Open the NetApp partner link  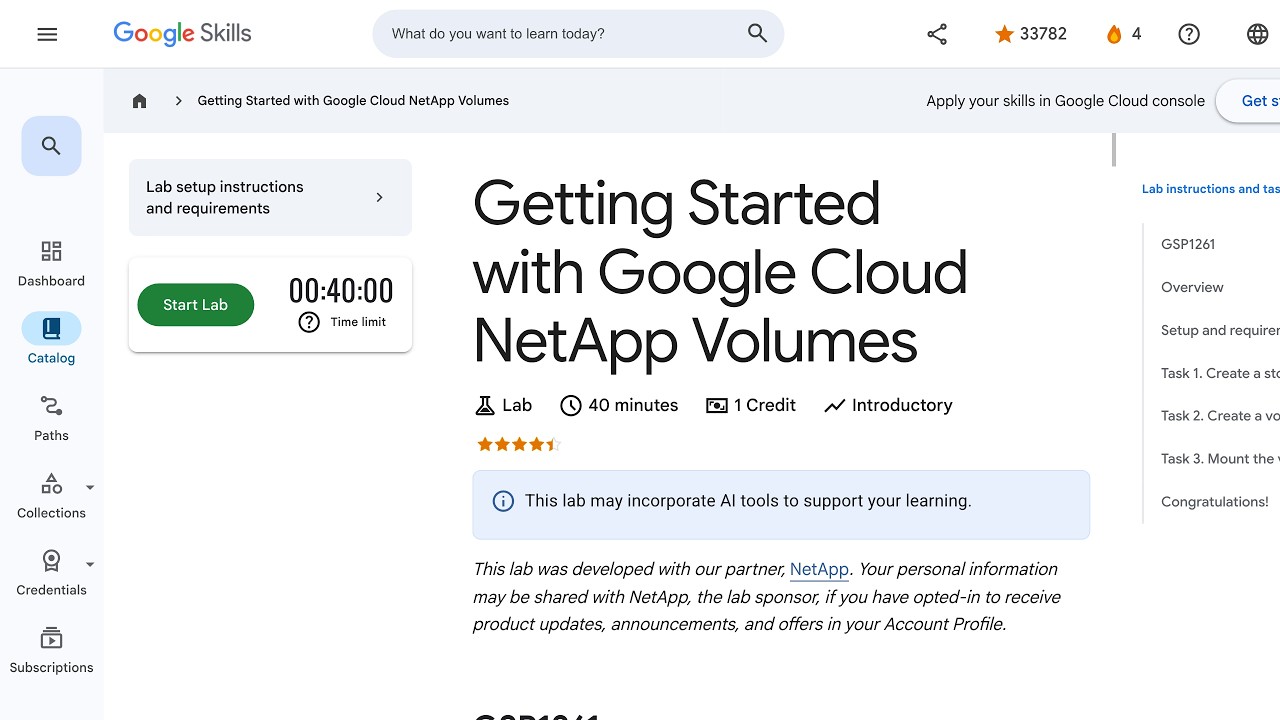[x=819, y=569]
